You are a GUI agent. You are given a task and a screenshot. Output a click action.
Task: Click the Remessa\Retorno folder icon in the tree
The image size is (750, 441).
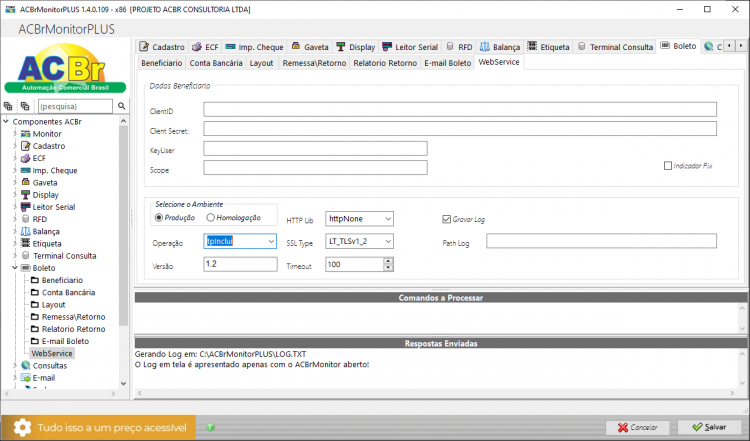[34, 317]
